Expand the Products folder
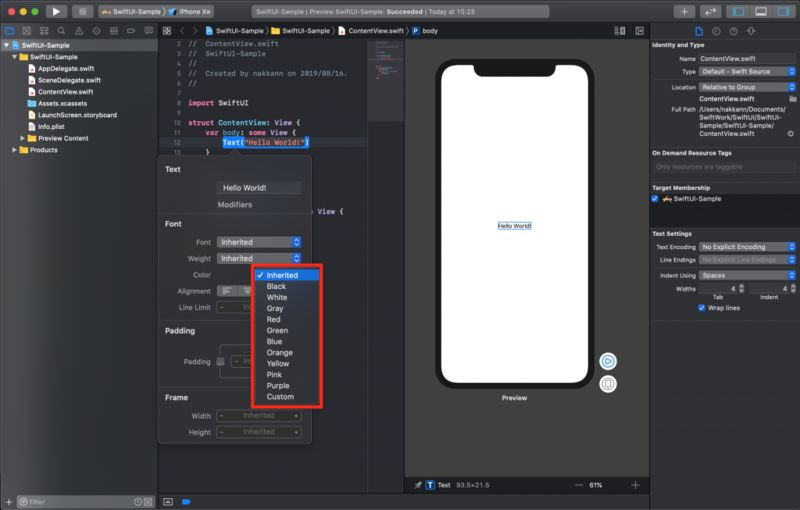Viewport: 800px width, 510px height. tap(14, 150)
